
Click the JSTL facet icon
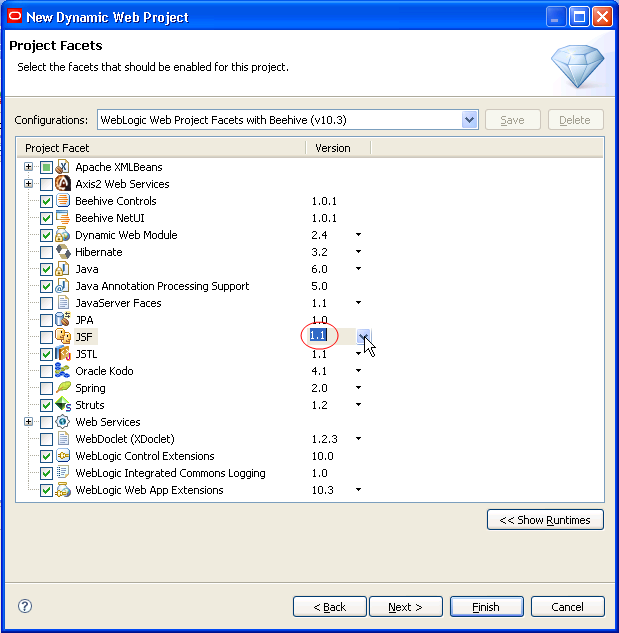tap(63, 353)
